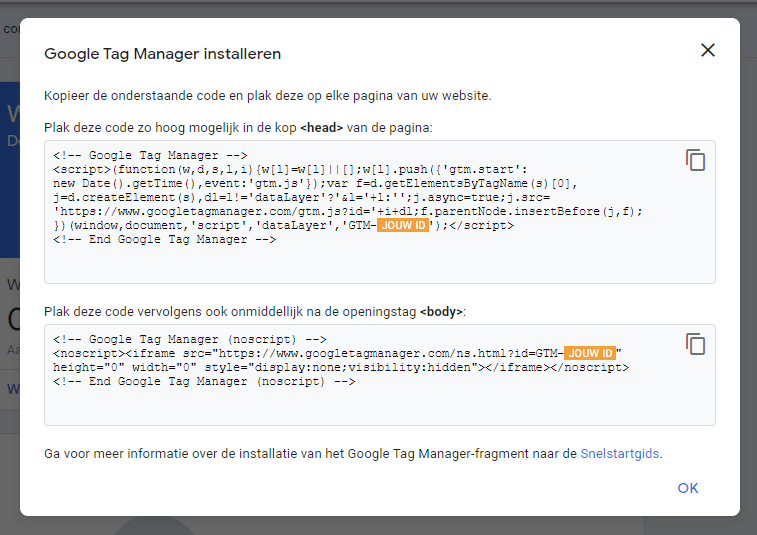Click the OK button
The image size is (757, 535).
687,488
